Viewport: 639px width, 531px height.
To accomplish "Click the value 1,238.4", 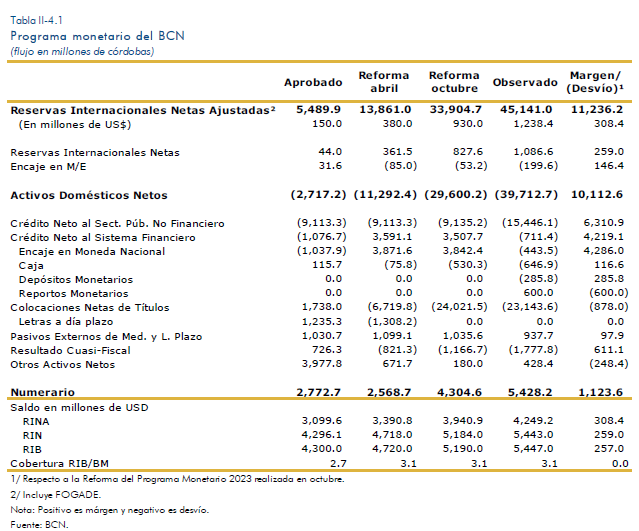I will pos(533,123).
